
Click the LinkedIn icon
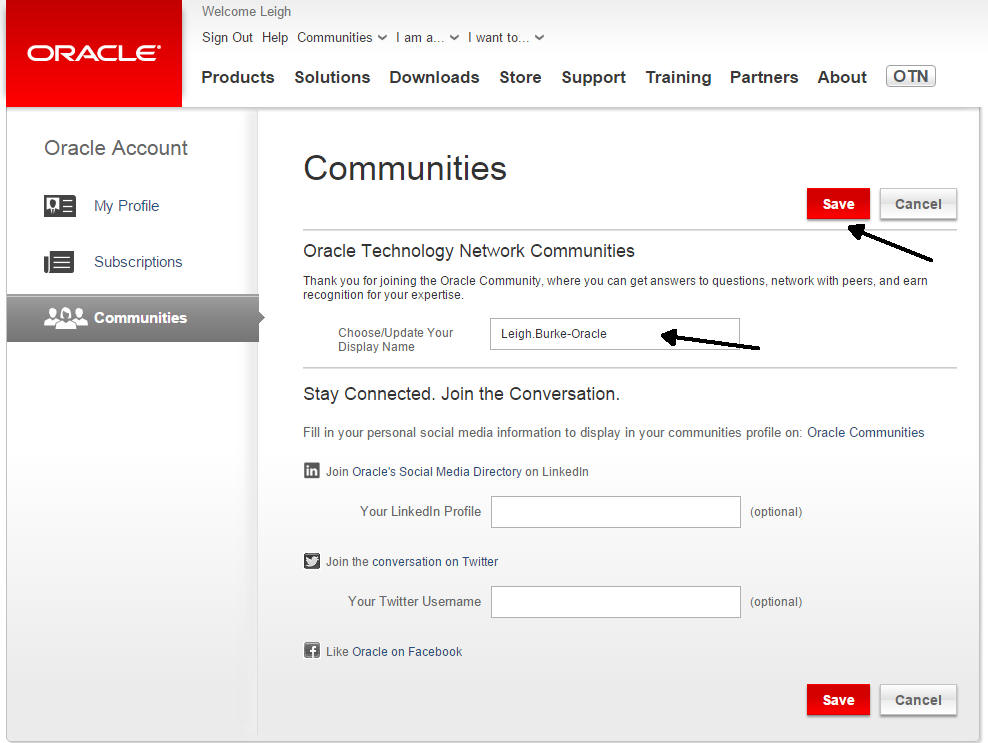311,471
